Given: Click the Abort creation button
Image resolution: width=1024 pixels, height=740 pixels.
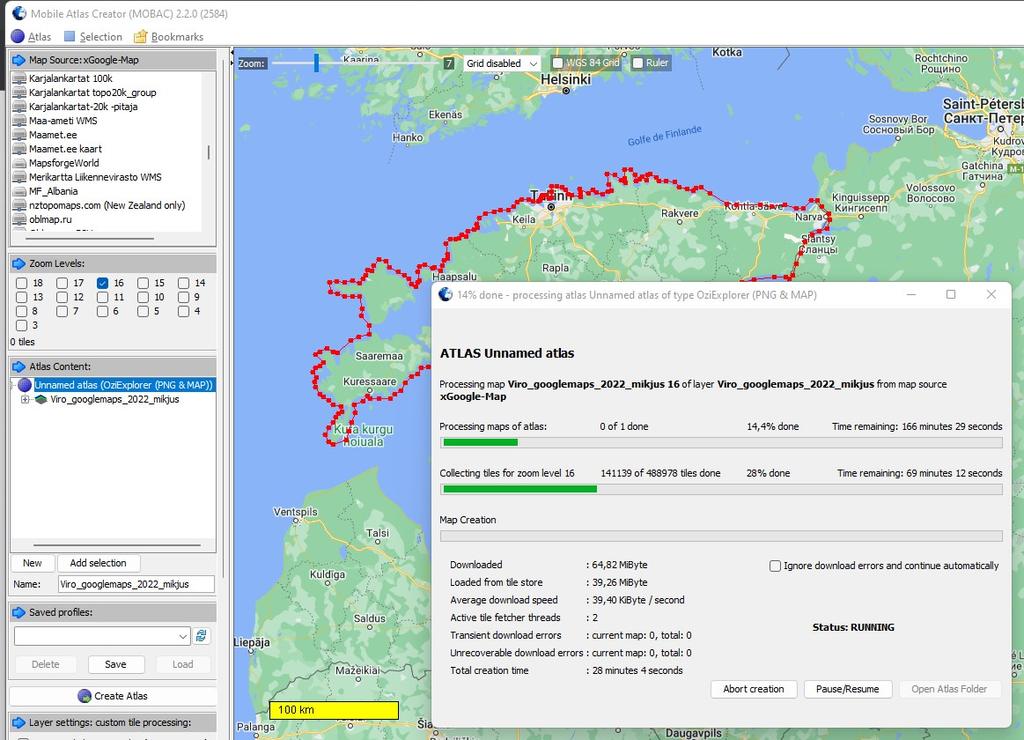Looking at the screenshot, I should [x=753, y=689].
